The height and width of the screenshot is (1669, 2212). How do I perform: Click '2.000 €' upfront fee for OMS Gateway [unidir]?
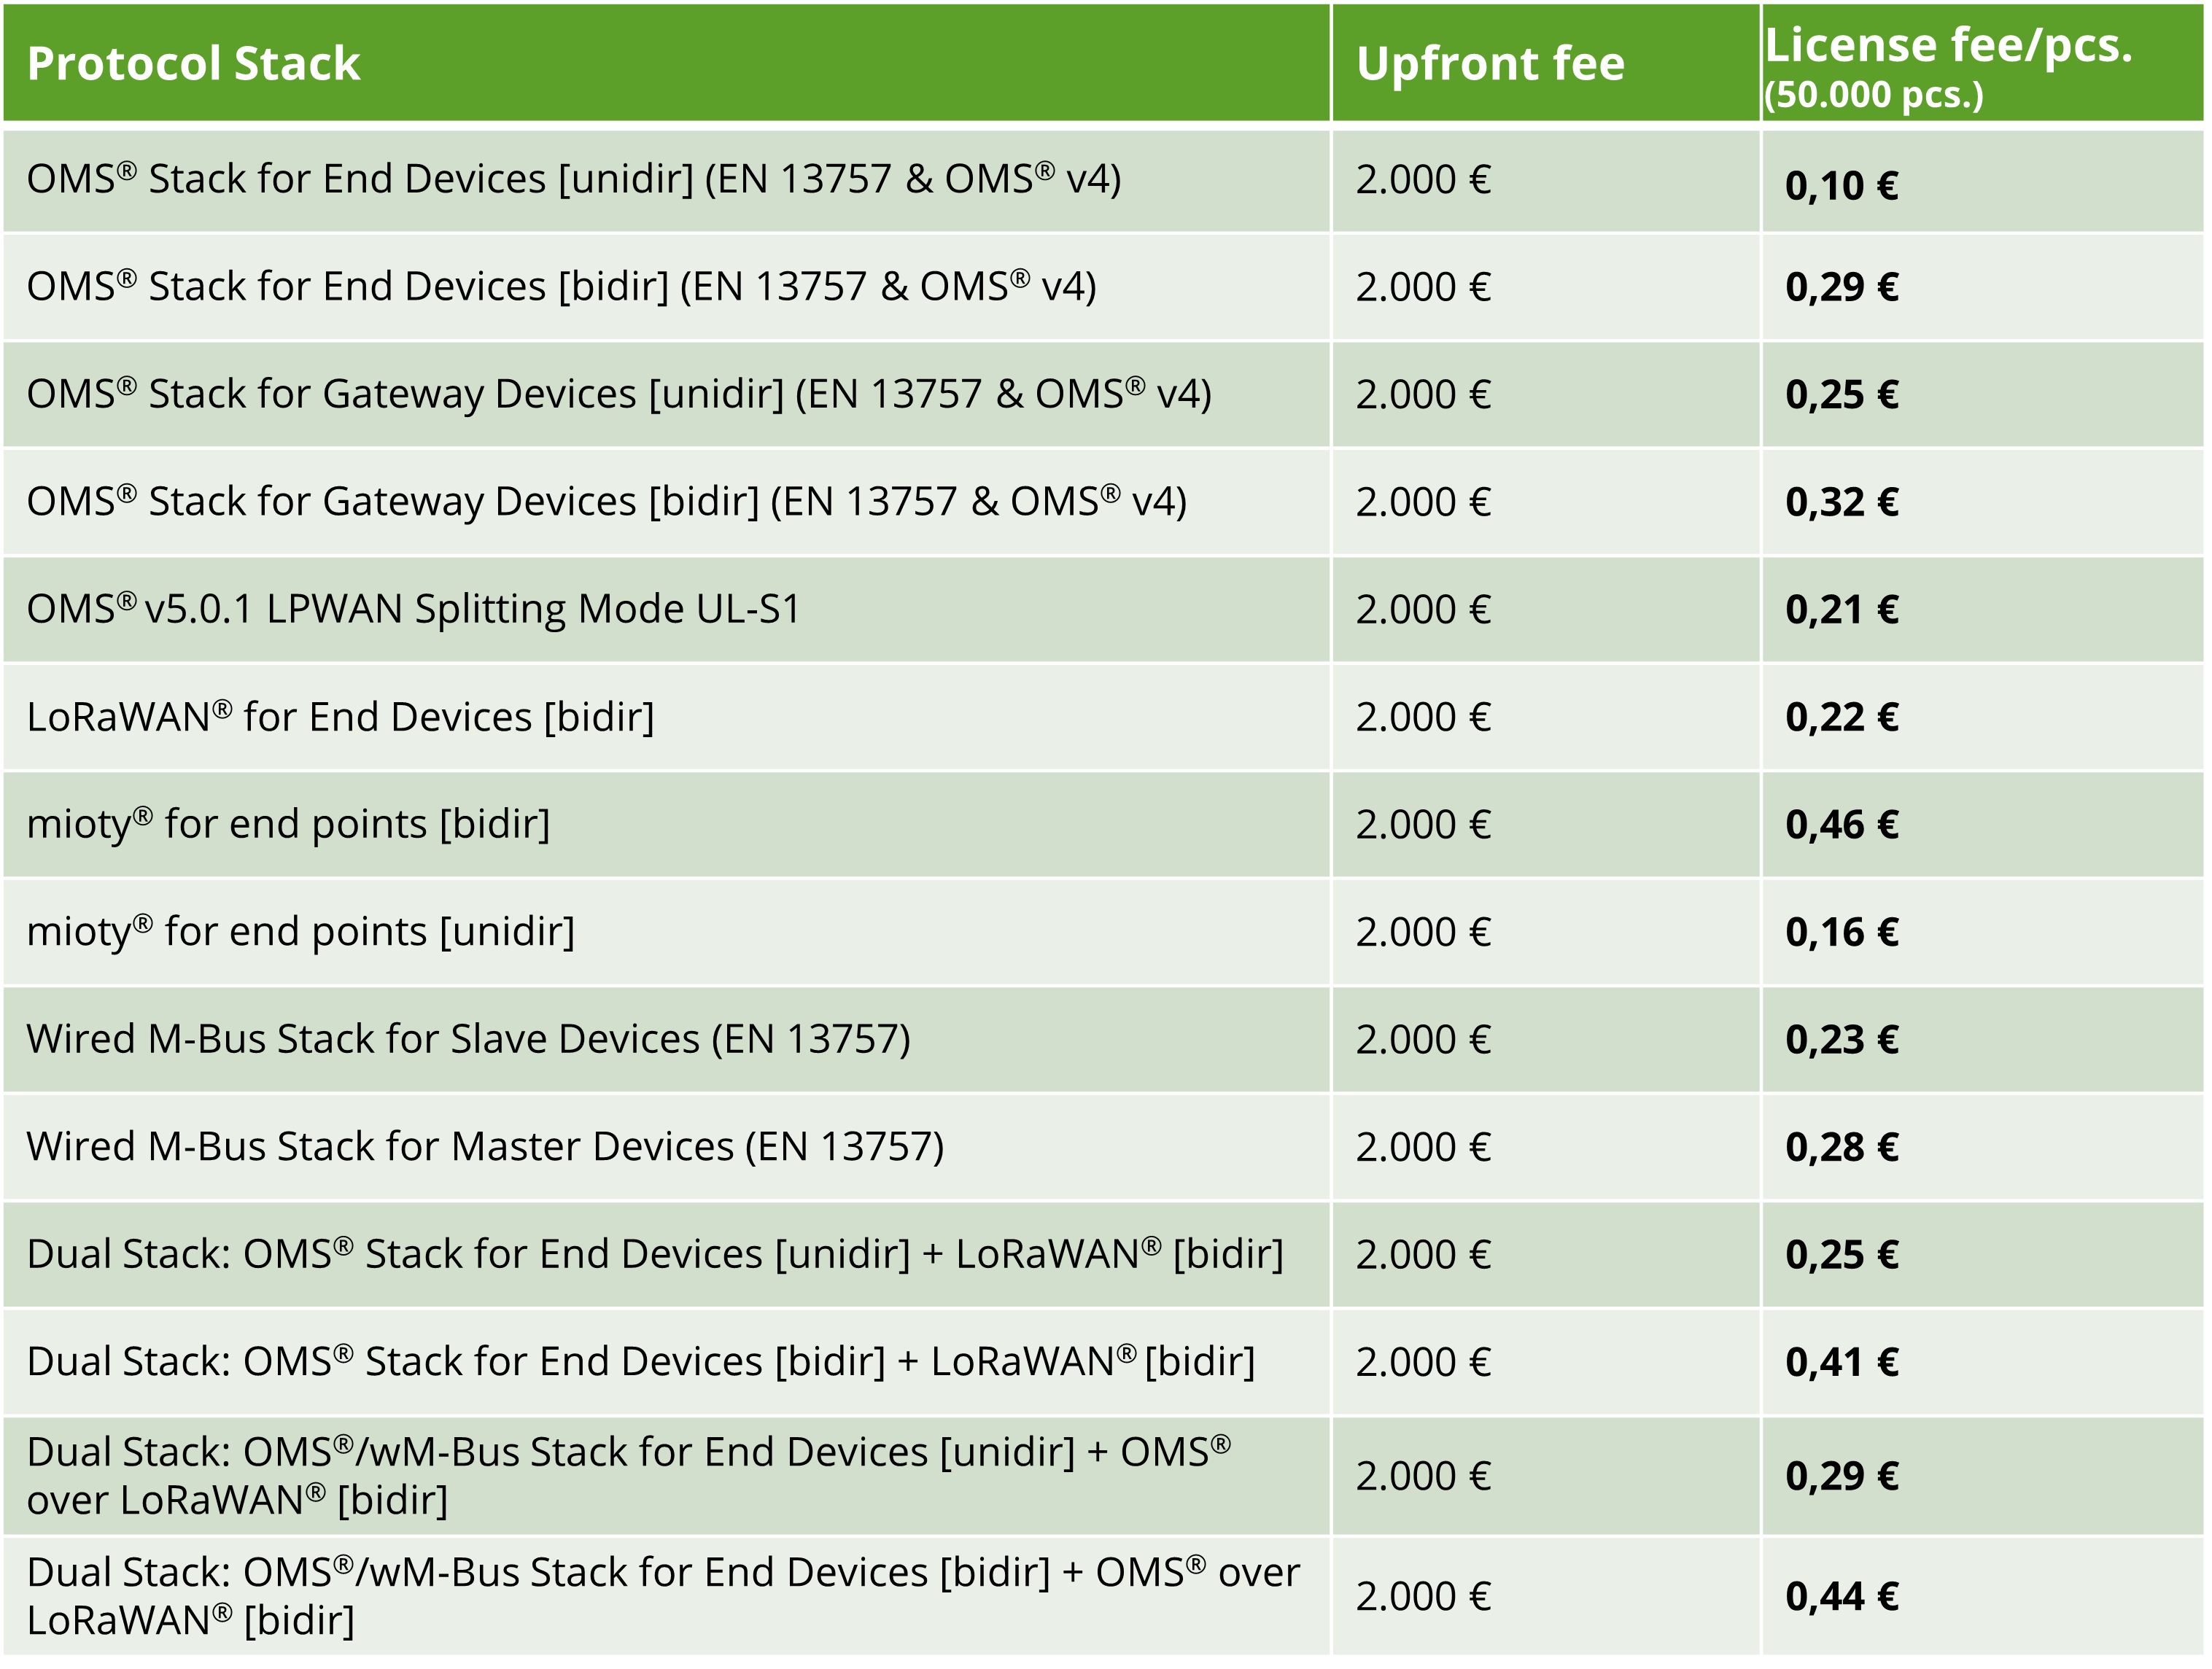1423,395
